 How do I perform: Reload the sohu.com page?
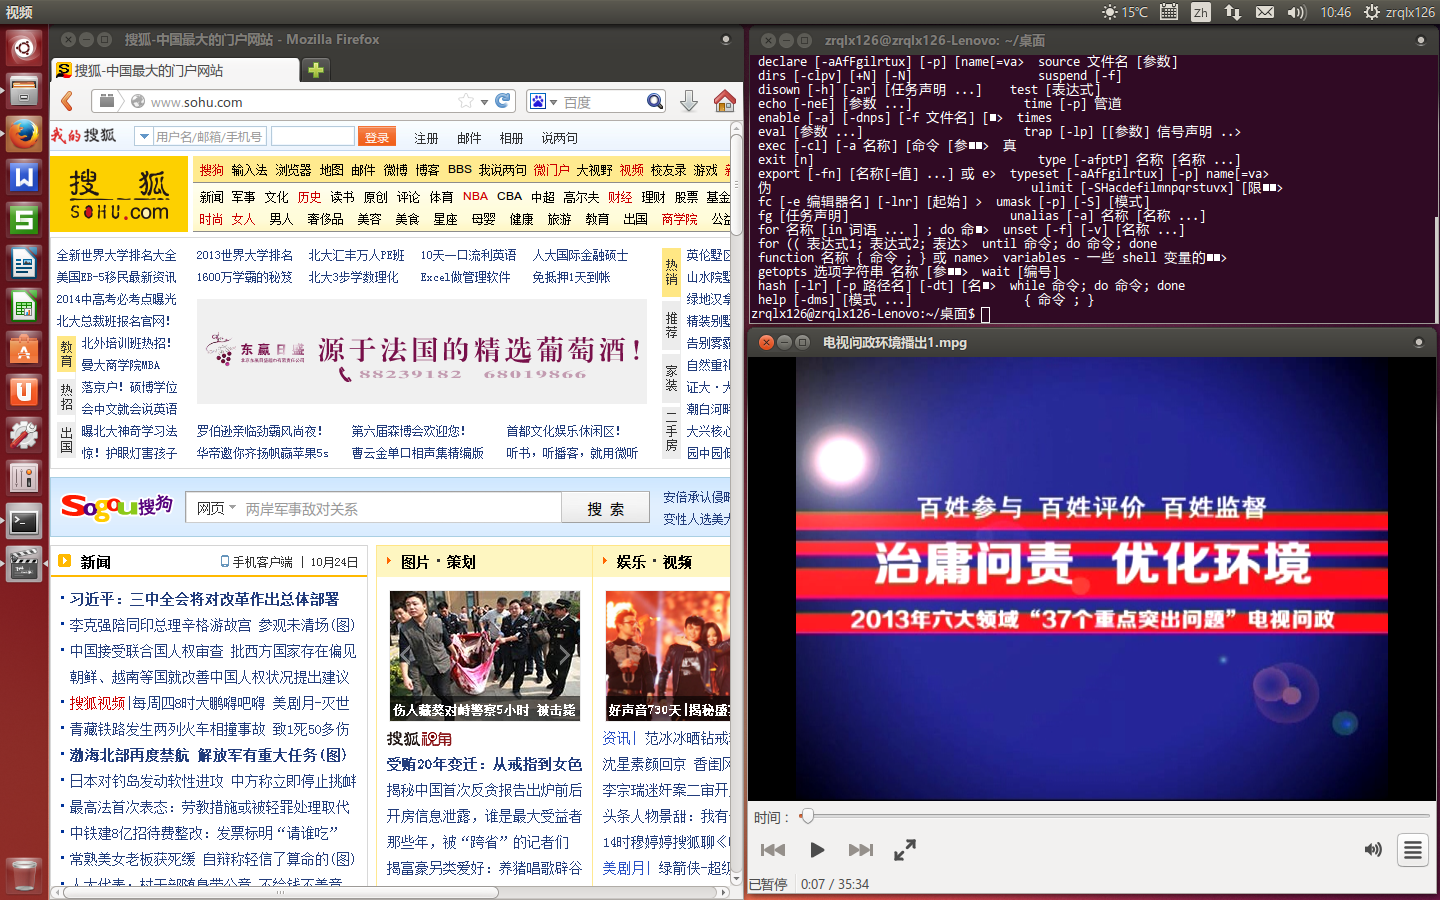coord(503,101)
